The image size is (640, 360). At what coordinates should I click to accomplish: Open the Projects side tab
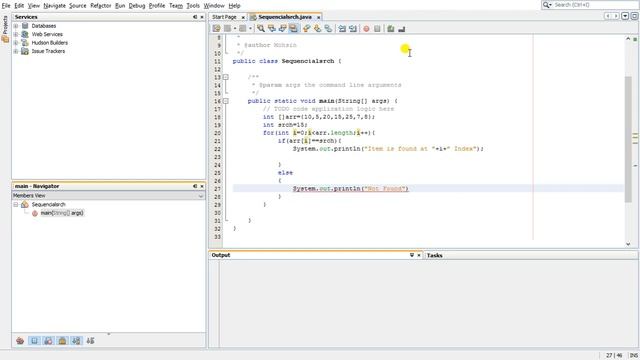coord(5,29)
